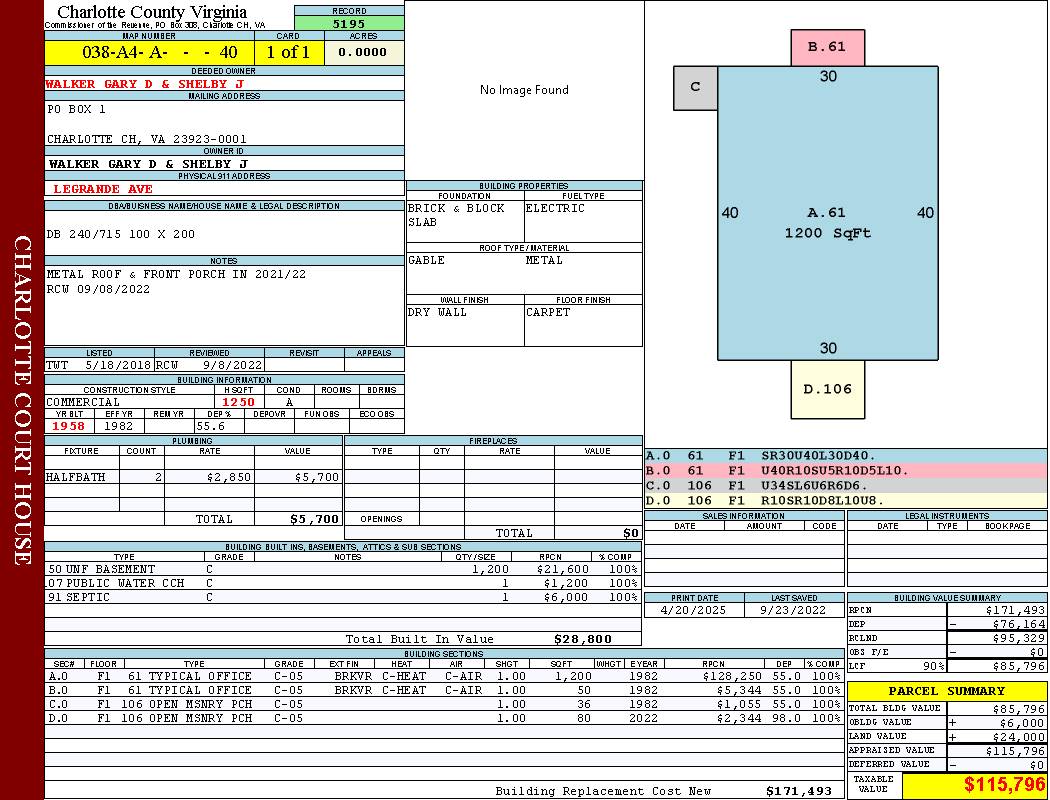The image size is (1050, 800).
Task: Select the gray C section in the sketch
Action: (695, 87)
